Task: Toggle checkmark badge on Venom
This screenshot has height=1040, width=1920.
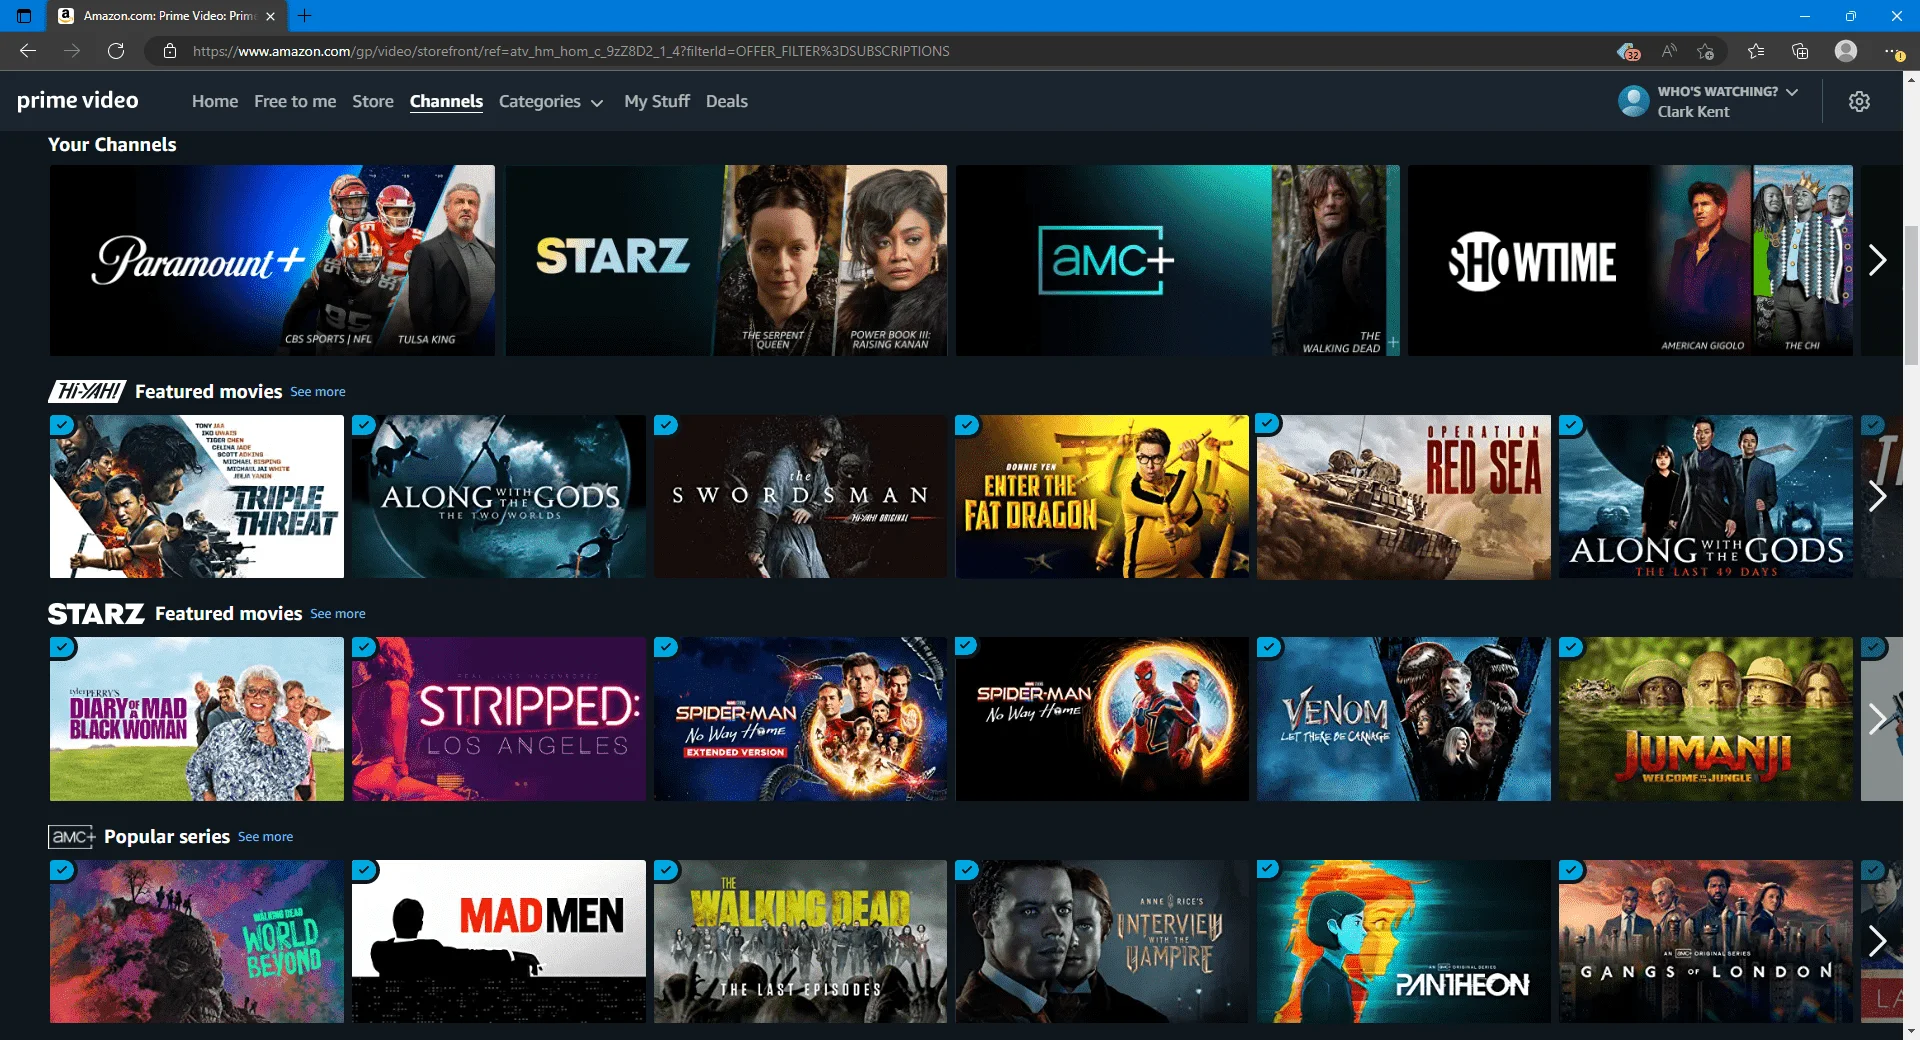Action: 1269,647
